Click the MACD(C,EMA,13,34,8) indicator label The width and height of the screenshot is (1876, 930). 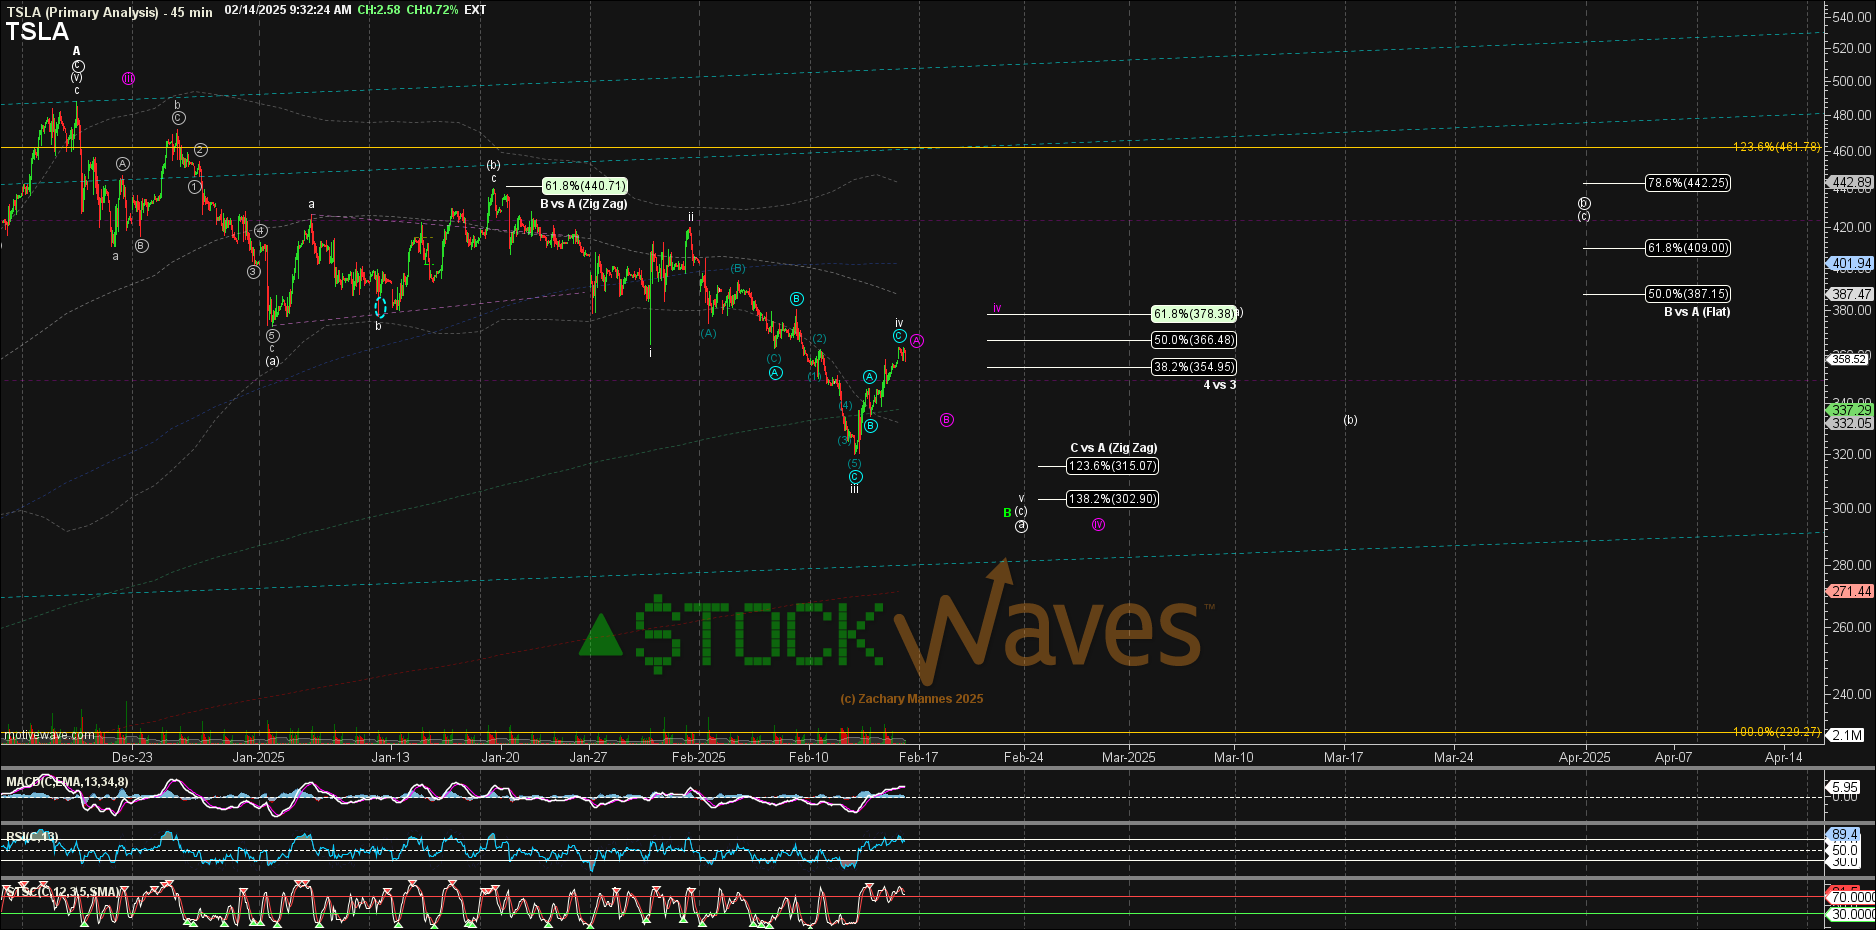pos(67,782)
